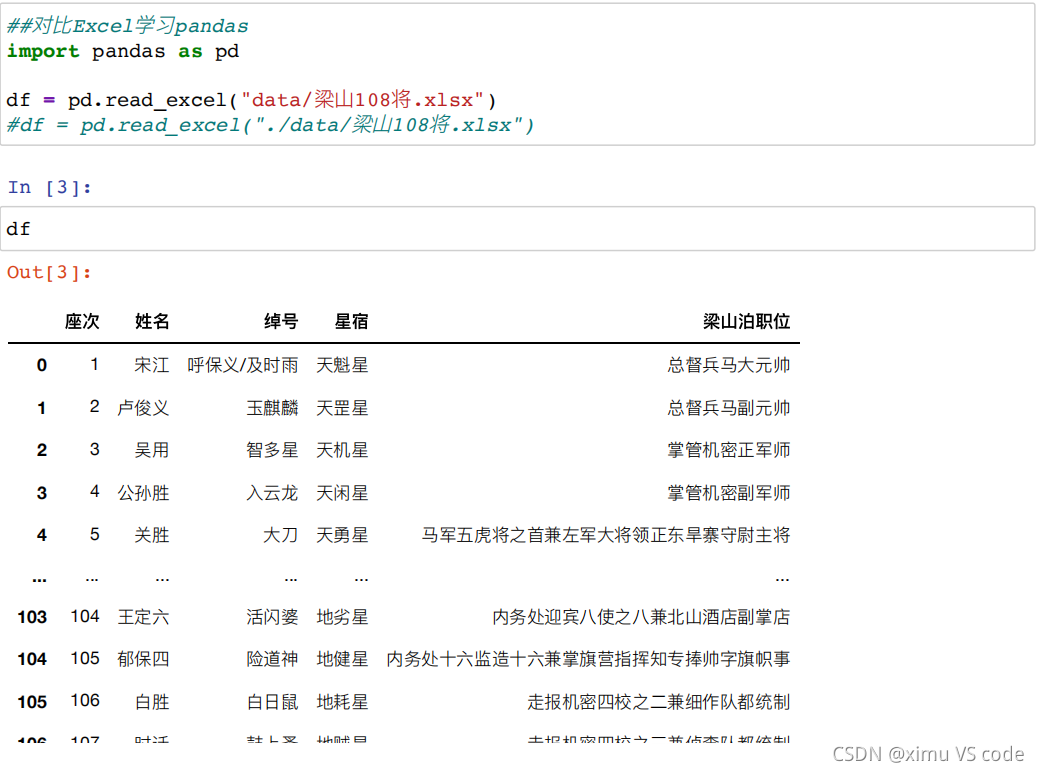Click the commented '#df = pd.read_excel' code line

[270, 125]
